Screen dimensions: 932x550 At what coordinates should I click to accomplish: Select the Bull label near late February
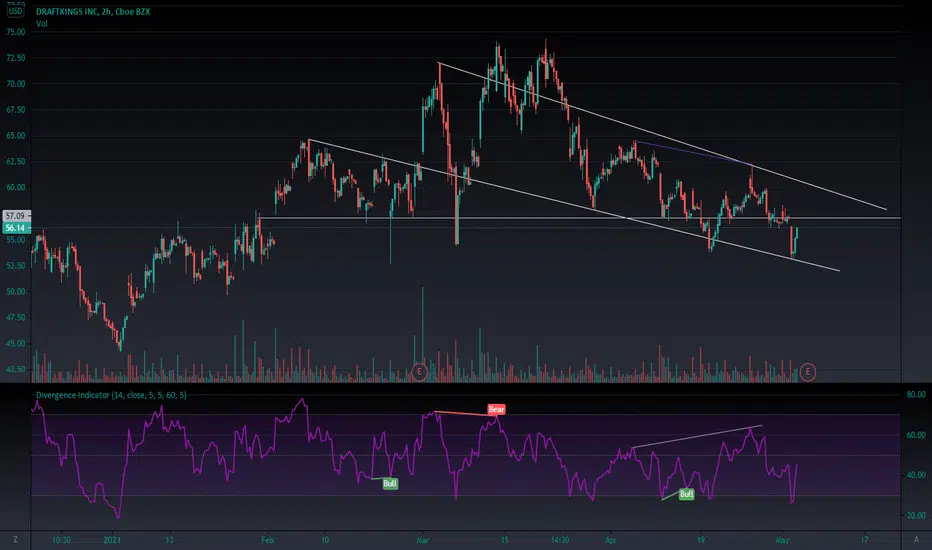[x=390, y=483]
